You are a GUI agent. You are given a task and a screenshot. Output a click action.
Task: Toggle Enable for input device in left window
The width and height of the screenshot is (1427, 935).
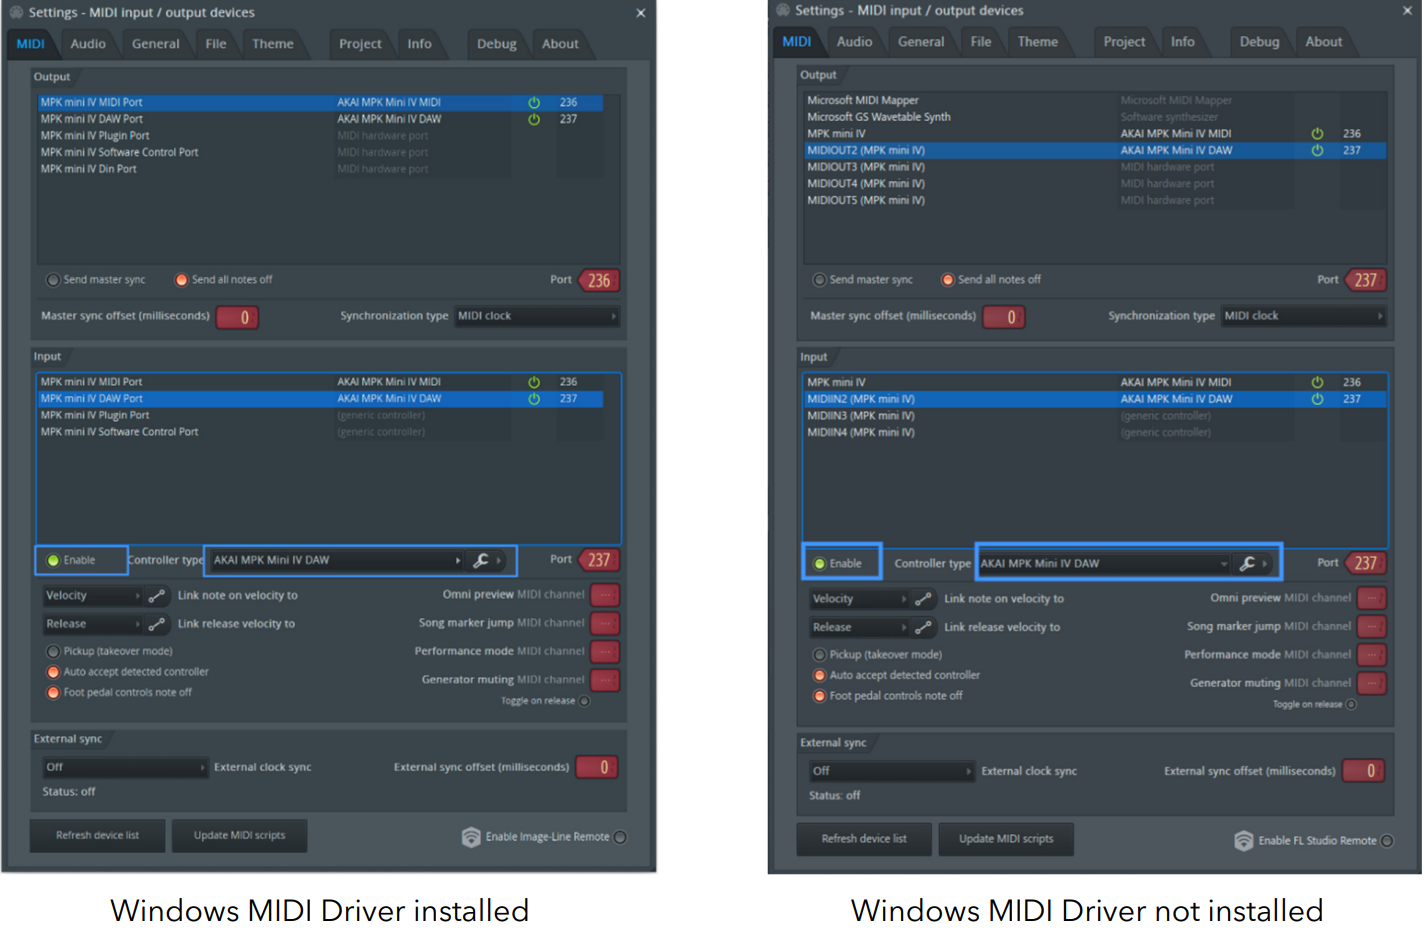(x=54, y=560)
